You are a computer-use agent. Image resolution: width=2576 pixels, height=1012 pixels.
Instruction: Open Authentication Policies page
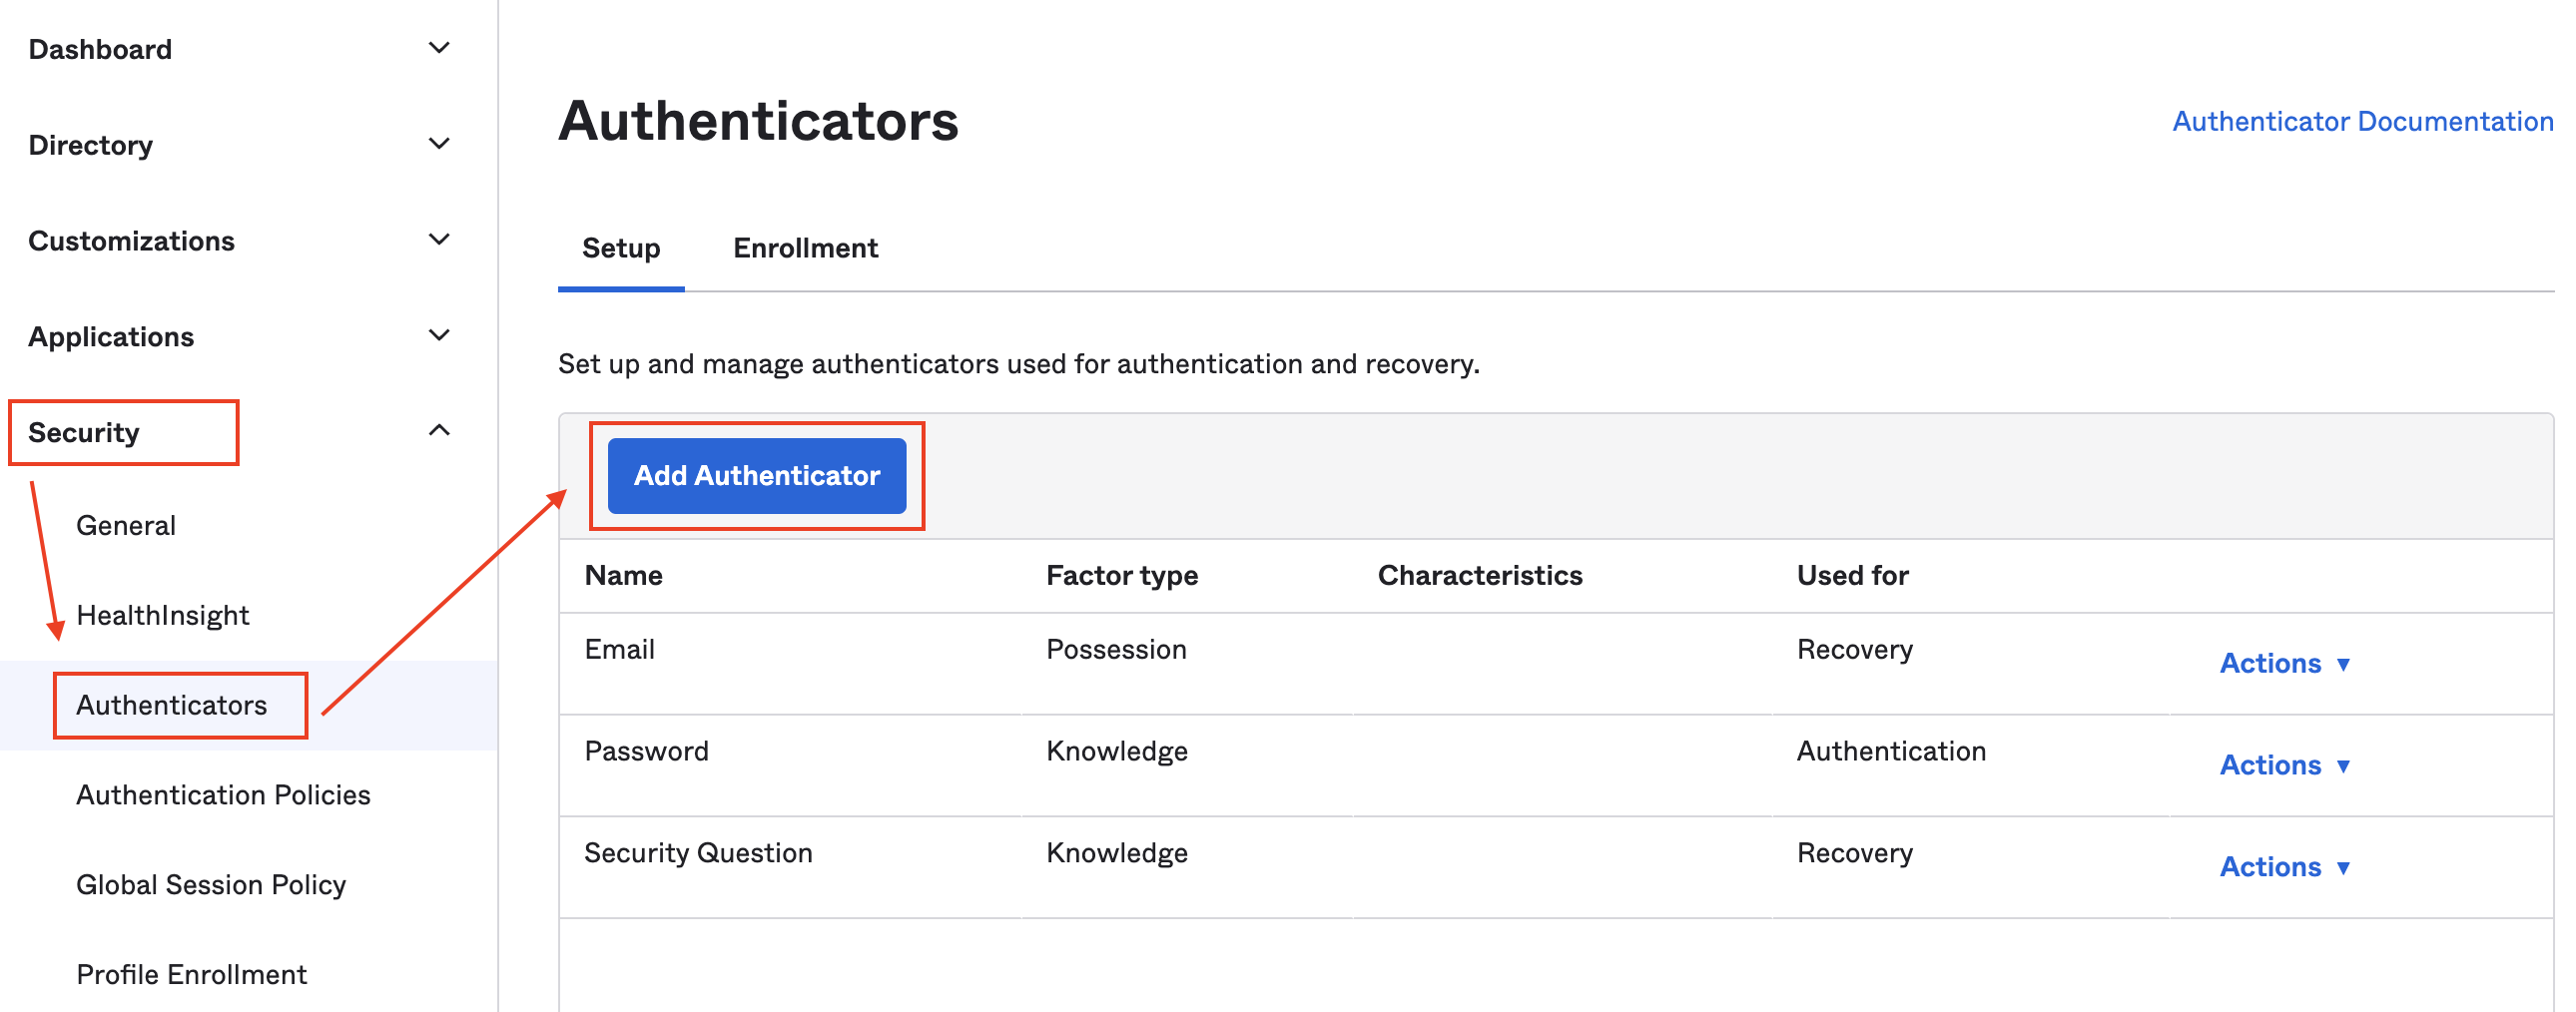(223, 795)
